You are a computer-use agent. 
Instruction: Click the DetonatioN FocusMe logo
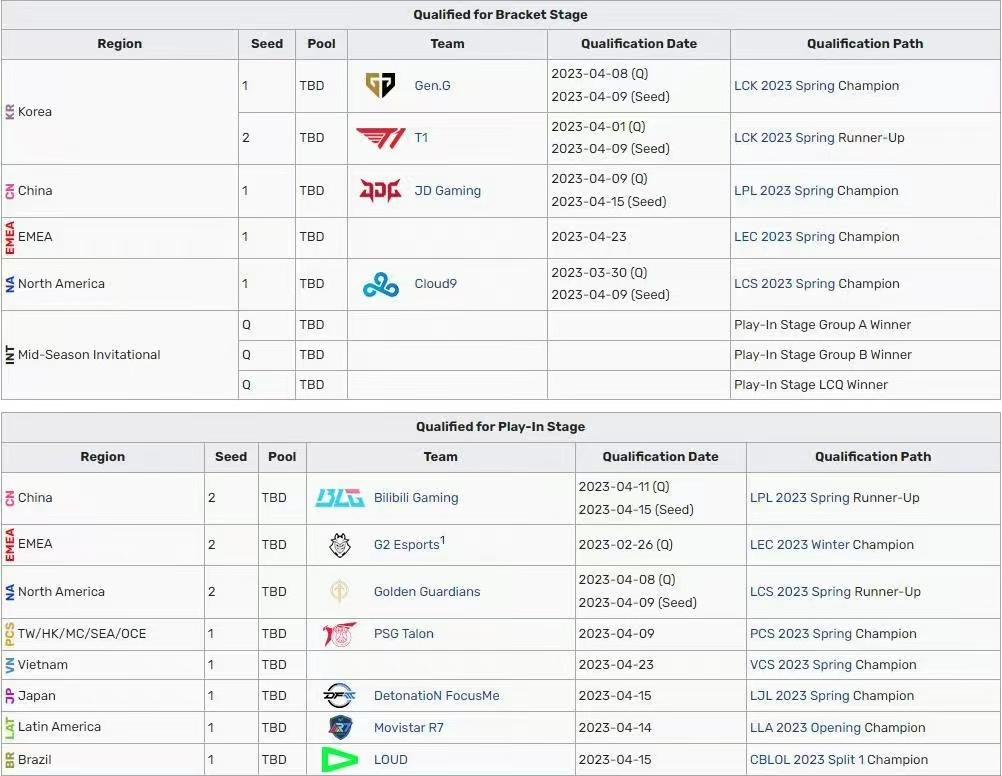340,696
